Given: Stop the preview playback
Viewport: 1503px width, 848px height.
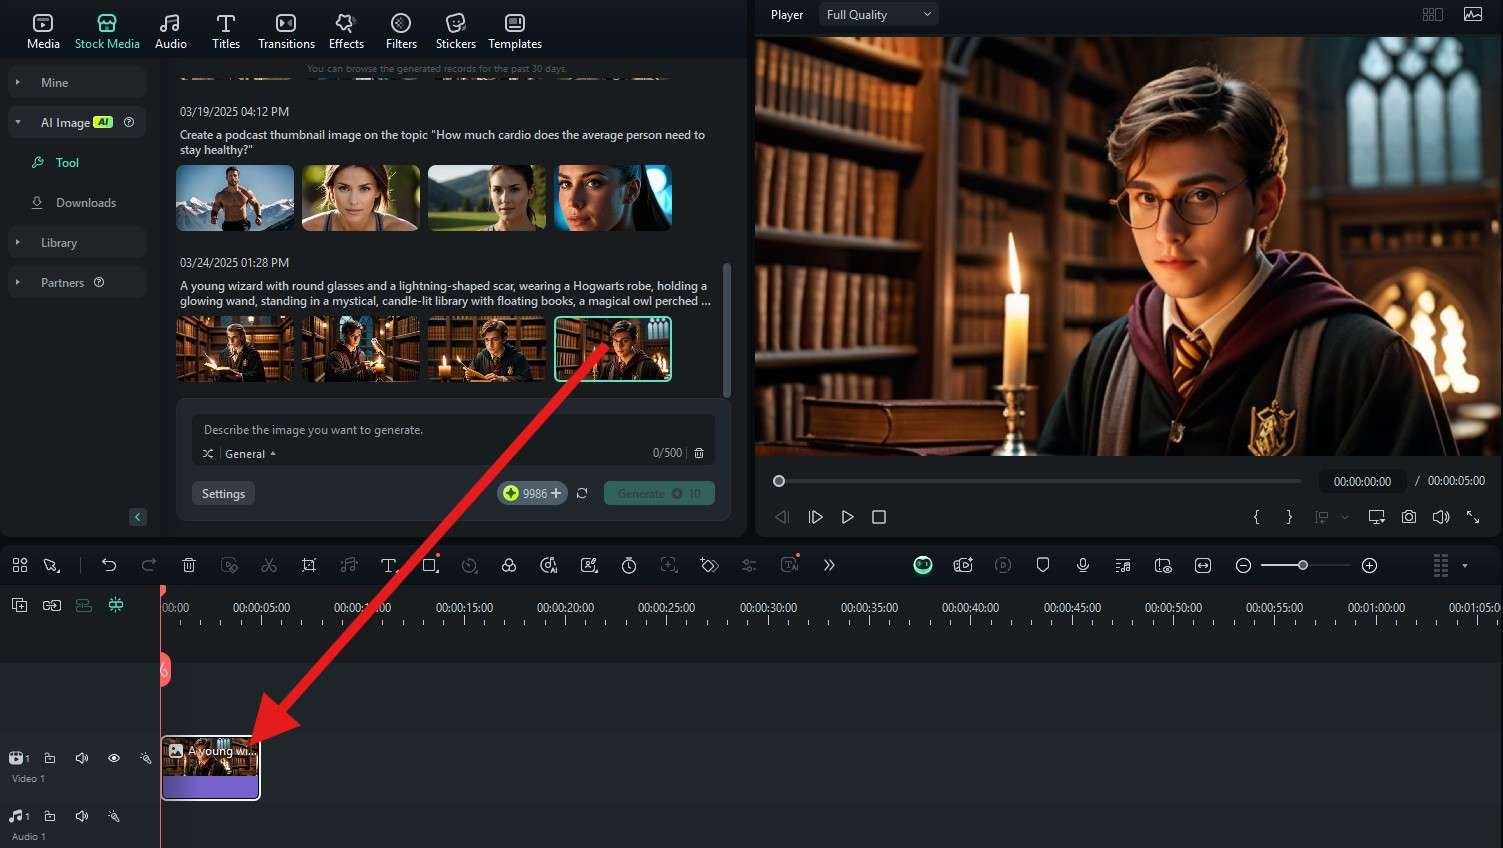Looking at the screenshot, I should tap(879, 517).
